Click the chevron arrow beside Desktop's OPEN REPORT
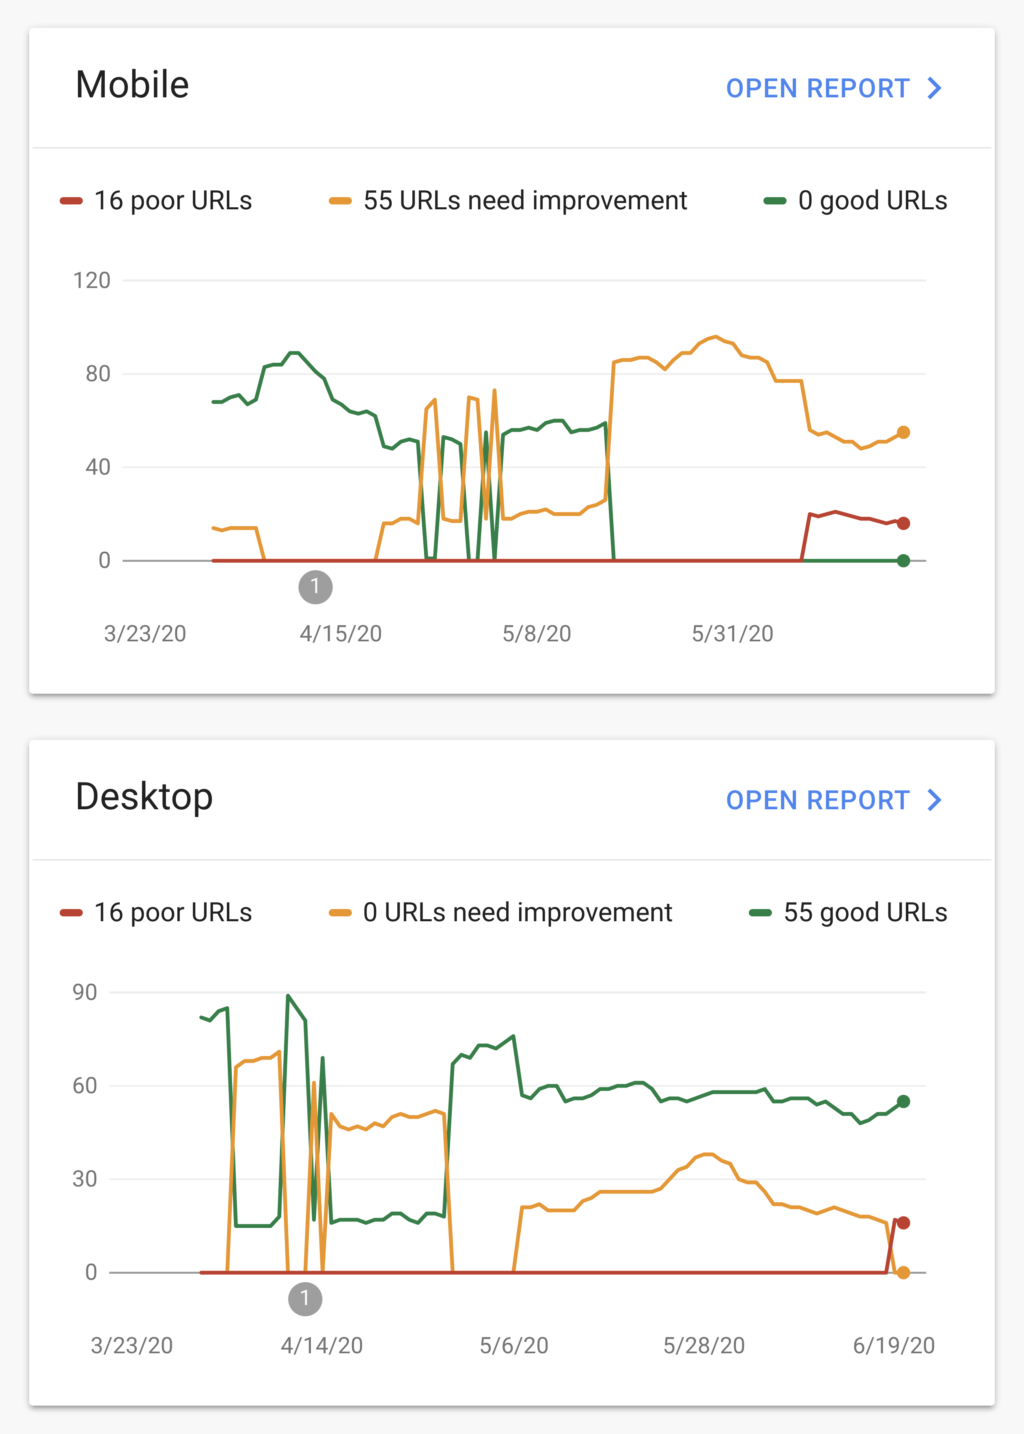 pos(934,800)
